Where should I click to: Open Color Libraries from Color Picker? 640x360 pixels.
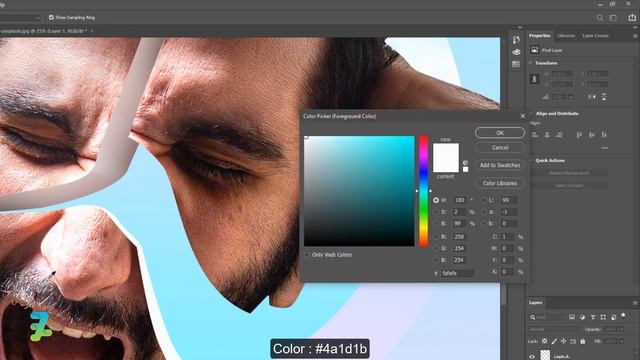(x=500, y=183)
